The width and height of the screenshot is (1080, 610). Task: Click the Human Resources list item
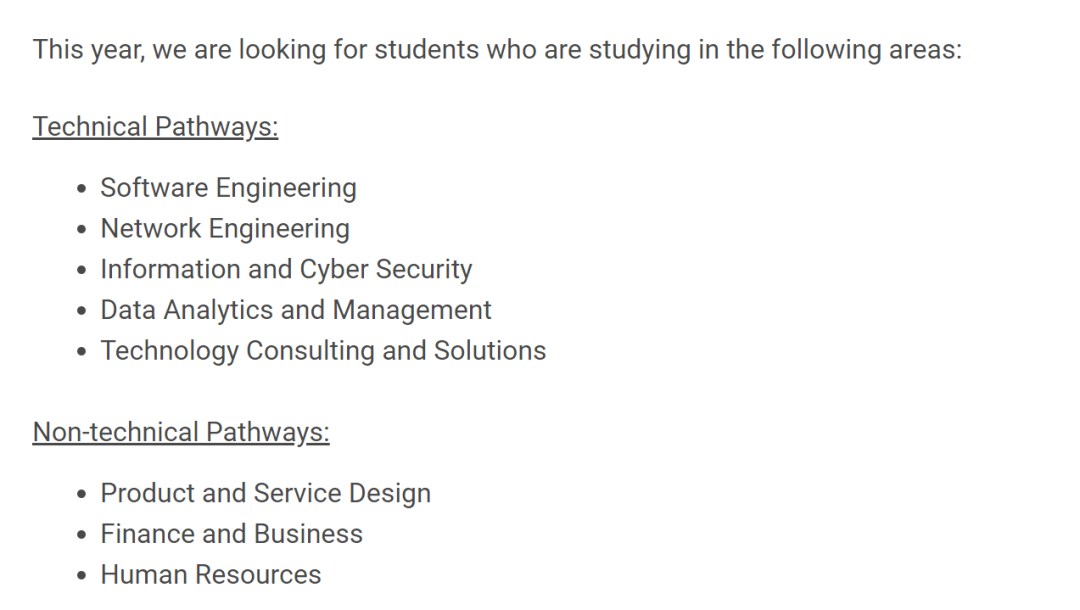click(211, 575)
